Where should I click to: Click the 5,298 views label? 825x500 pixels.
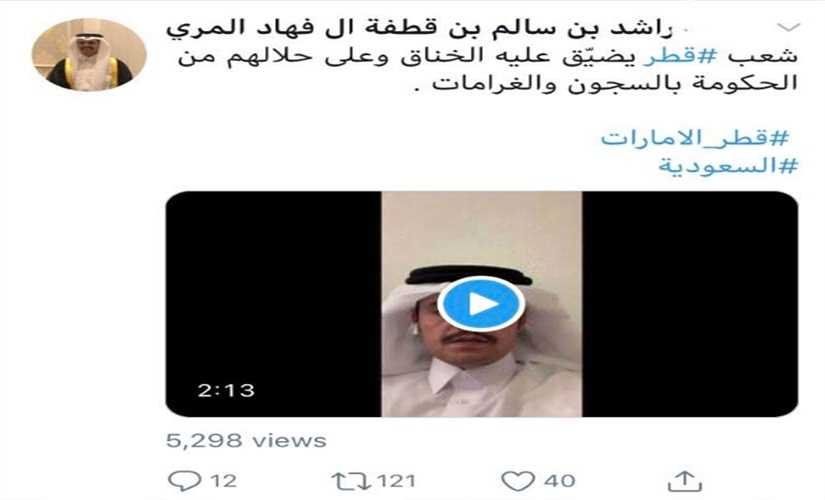(x=246, y=441)
